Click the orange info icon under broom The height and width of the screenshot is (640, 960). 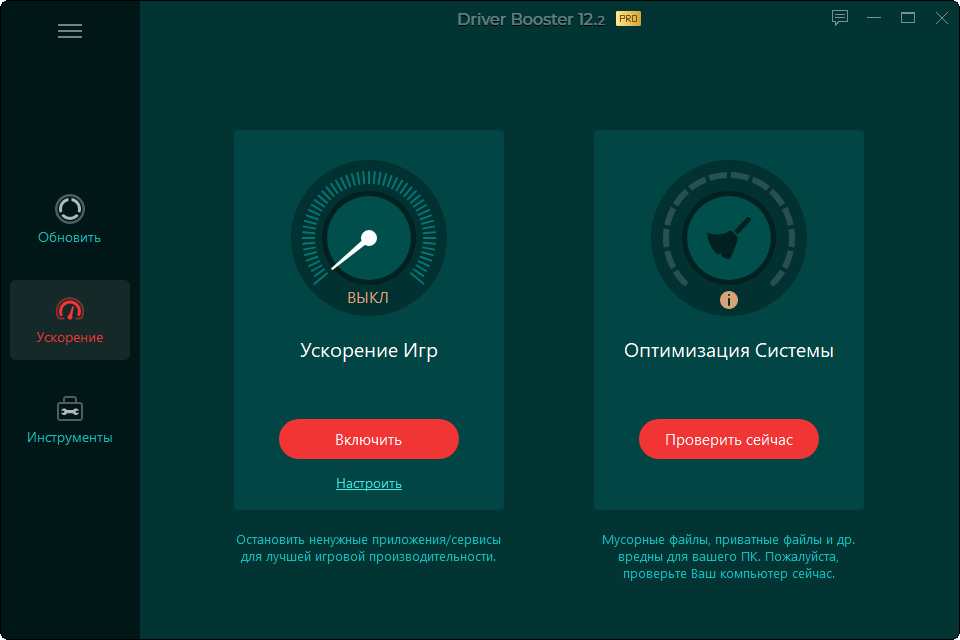[x=729, y=300]
